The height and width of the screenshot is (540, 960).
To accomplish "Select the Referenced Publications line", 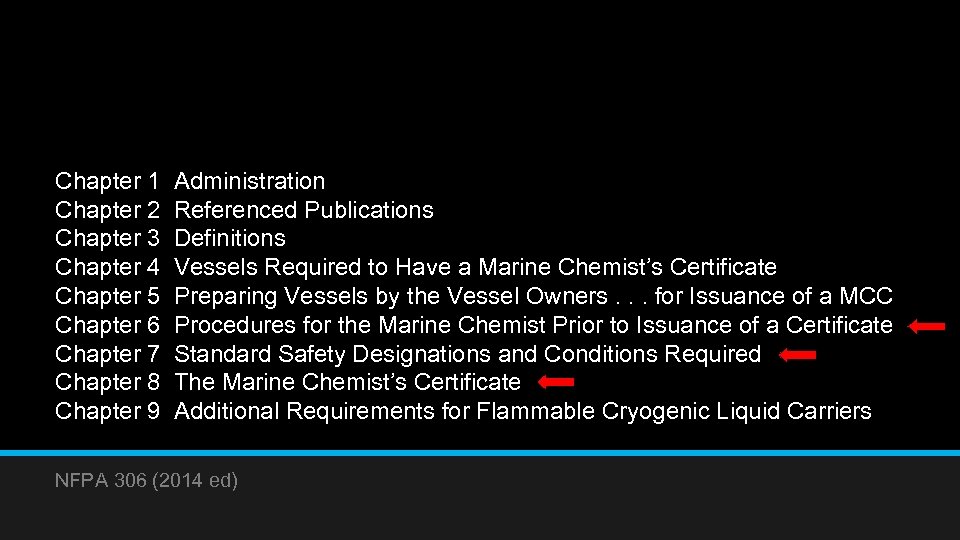I will pyautogui.click(x=304, y=210).
